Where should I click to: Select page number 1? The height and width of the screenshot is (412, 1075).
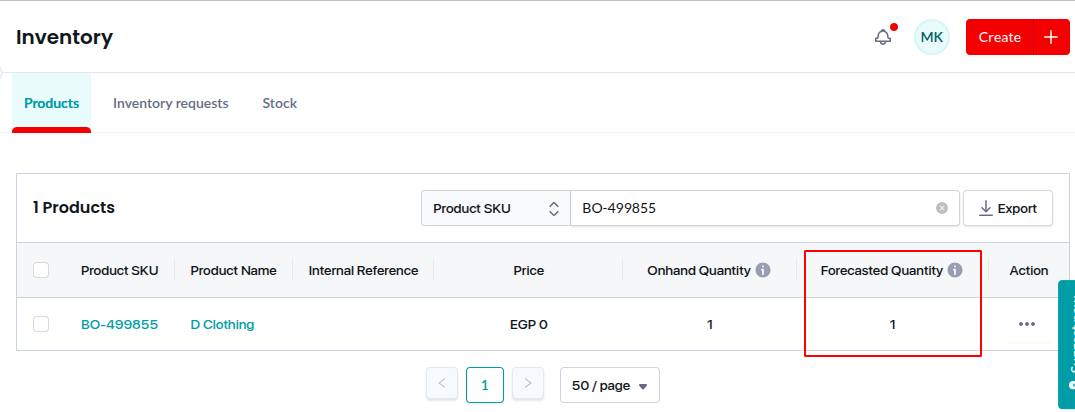coord(485,385)
